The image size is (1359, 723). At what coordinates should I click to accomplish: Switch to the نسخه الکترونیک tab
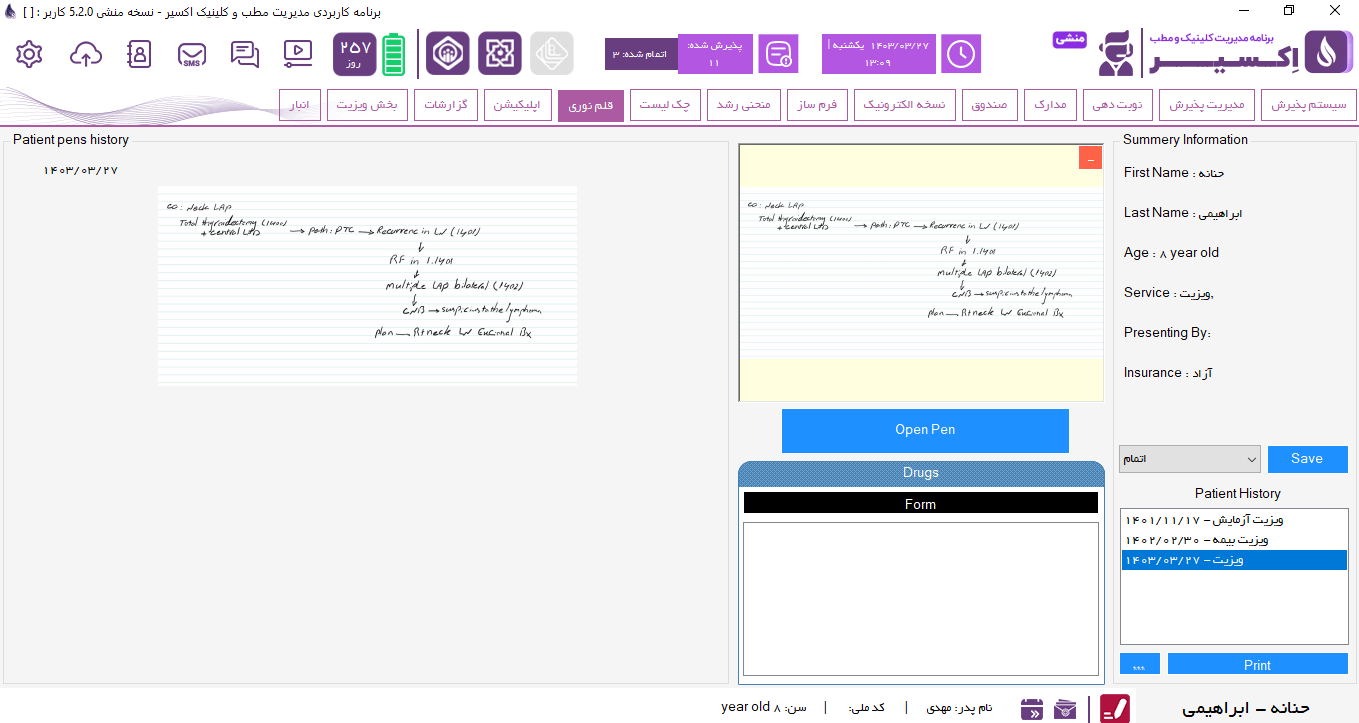(904, 105)
